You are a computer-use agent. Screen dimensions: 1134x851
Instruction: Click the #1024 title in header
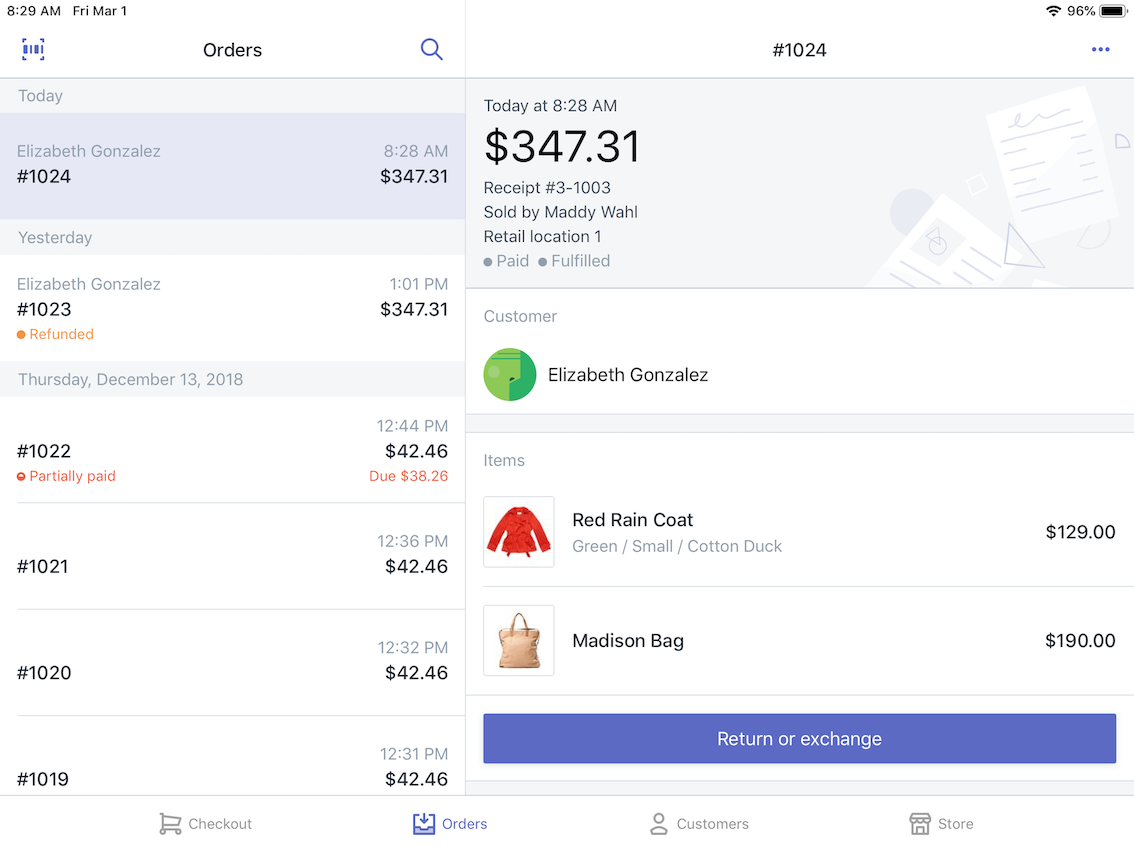[799, 50]
